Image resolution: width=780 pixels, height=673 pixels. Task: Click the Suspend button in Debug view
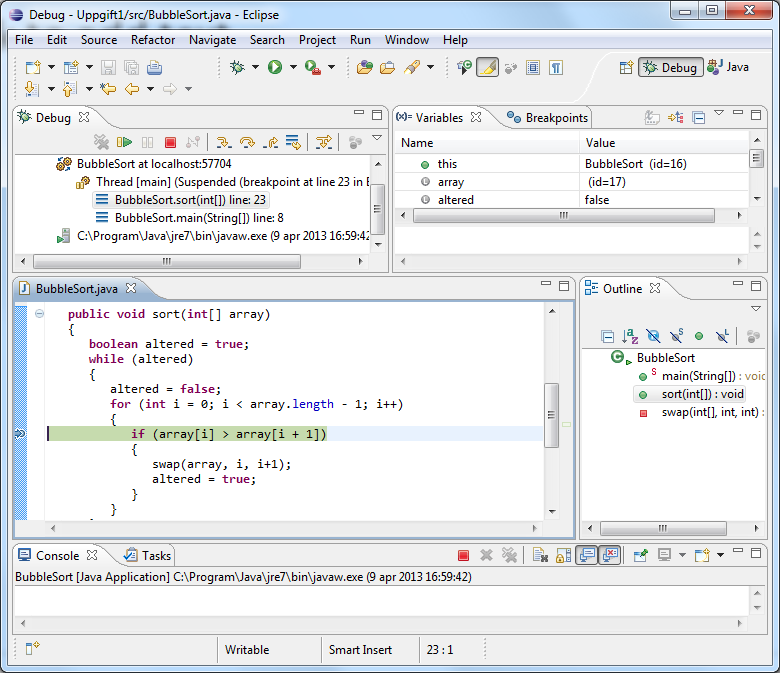point(147,143)
